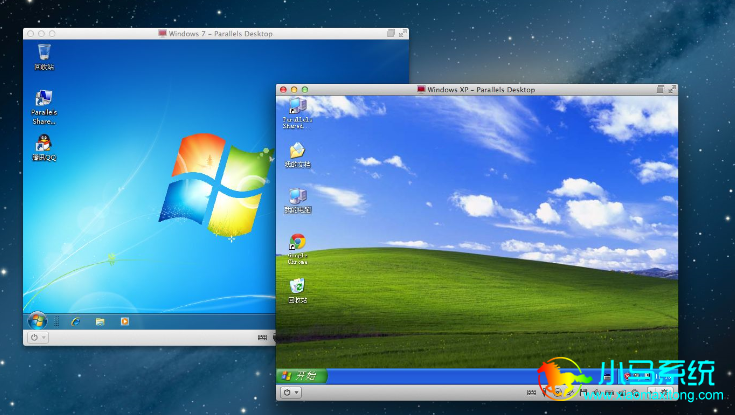The height and width of the screenshot is (415, 735).
Task: Enter Coherence mode in Windows XP window title bar
Action: 660,89
